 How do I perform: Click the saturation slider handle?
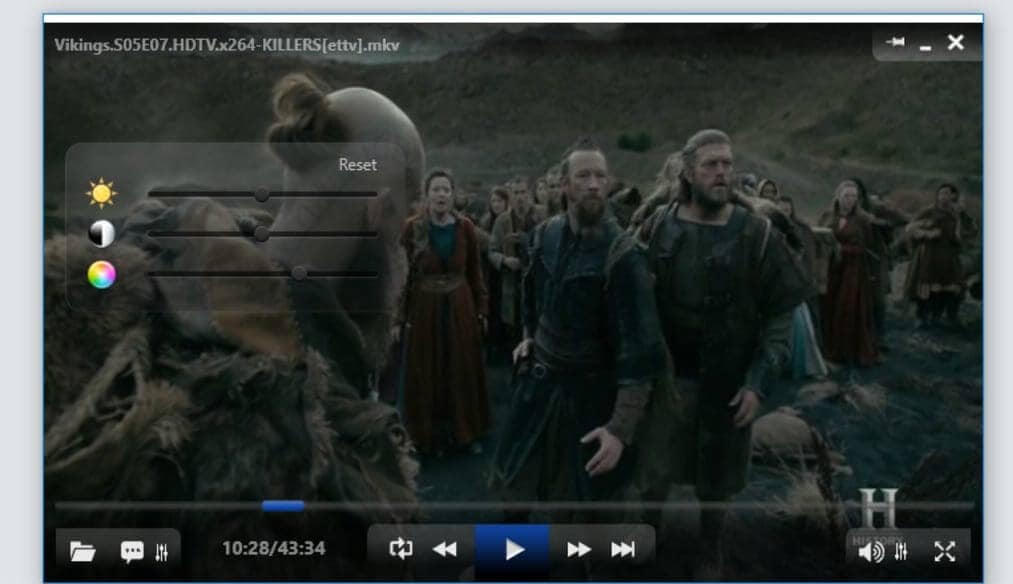pyautogui.click(x=298, y=273)
